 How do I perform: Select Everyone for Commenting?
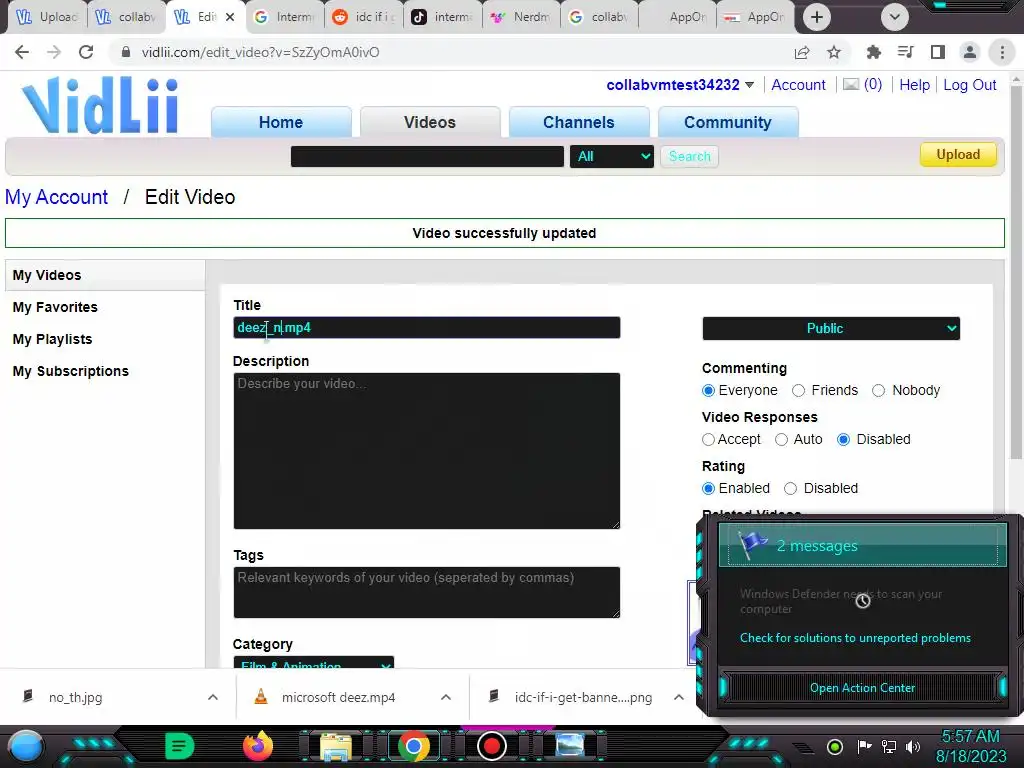pos(708,391)
